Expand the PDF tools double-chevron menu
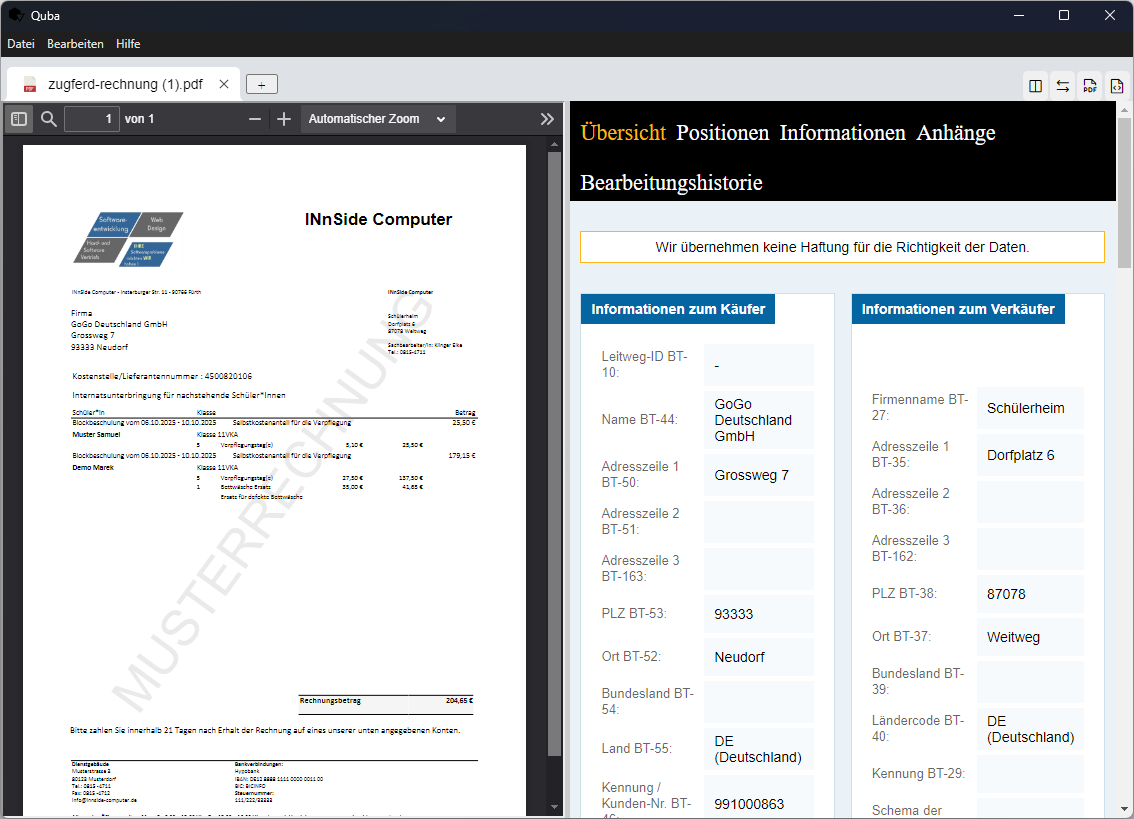The height and width of the screenshot is (819, 1134). [547, 119]
